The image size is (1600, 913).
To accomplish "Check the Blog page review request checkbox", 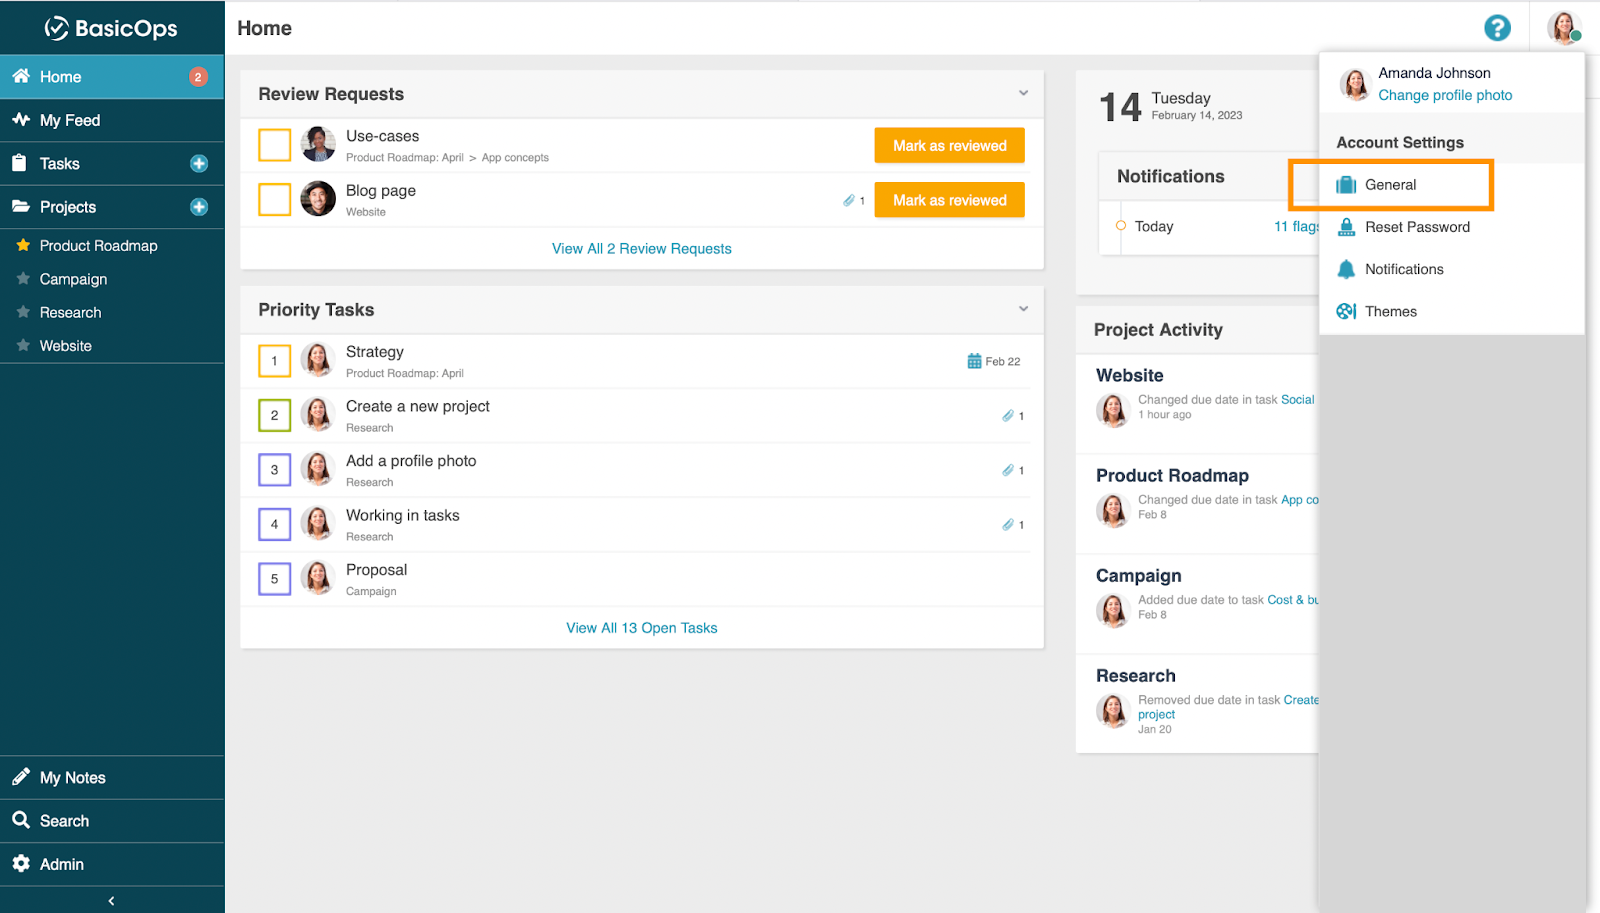I will [x=274, y=200].
